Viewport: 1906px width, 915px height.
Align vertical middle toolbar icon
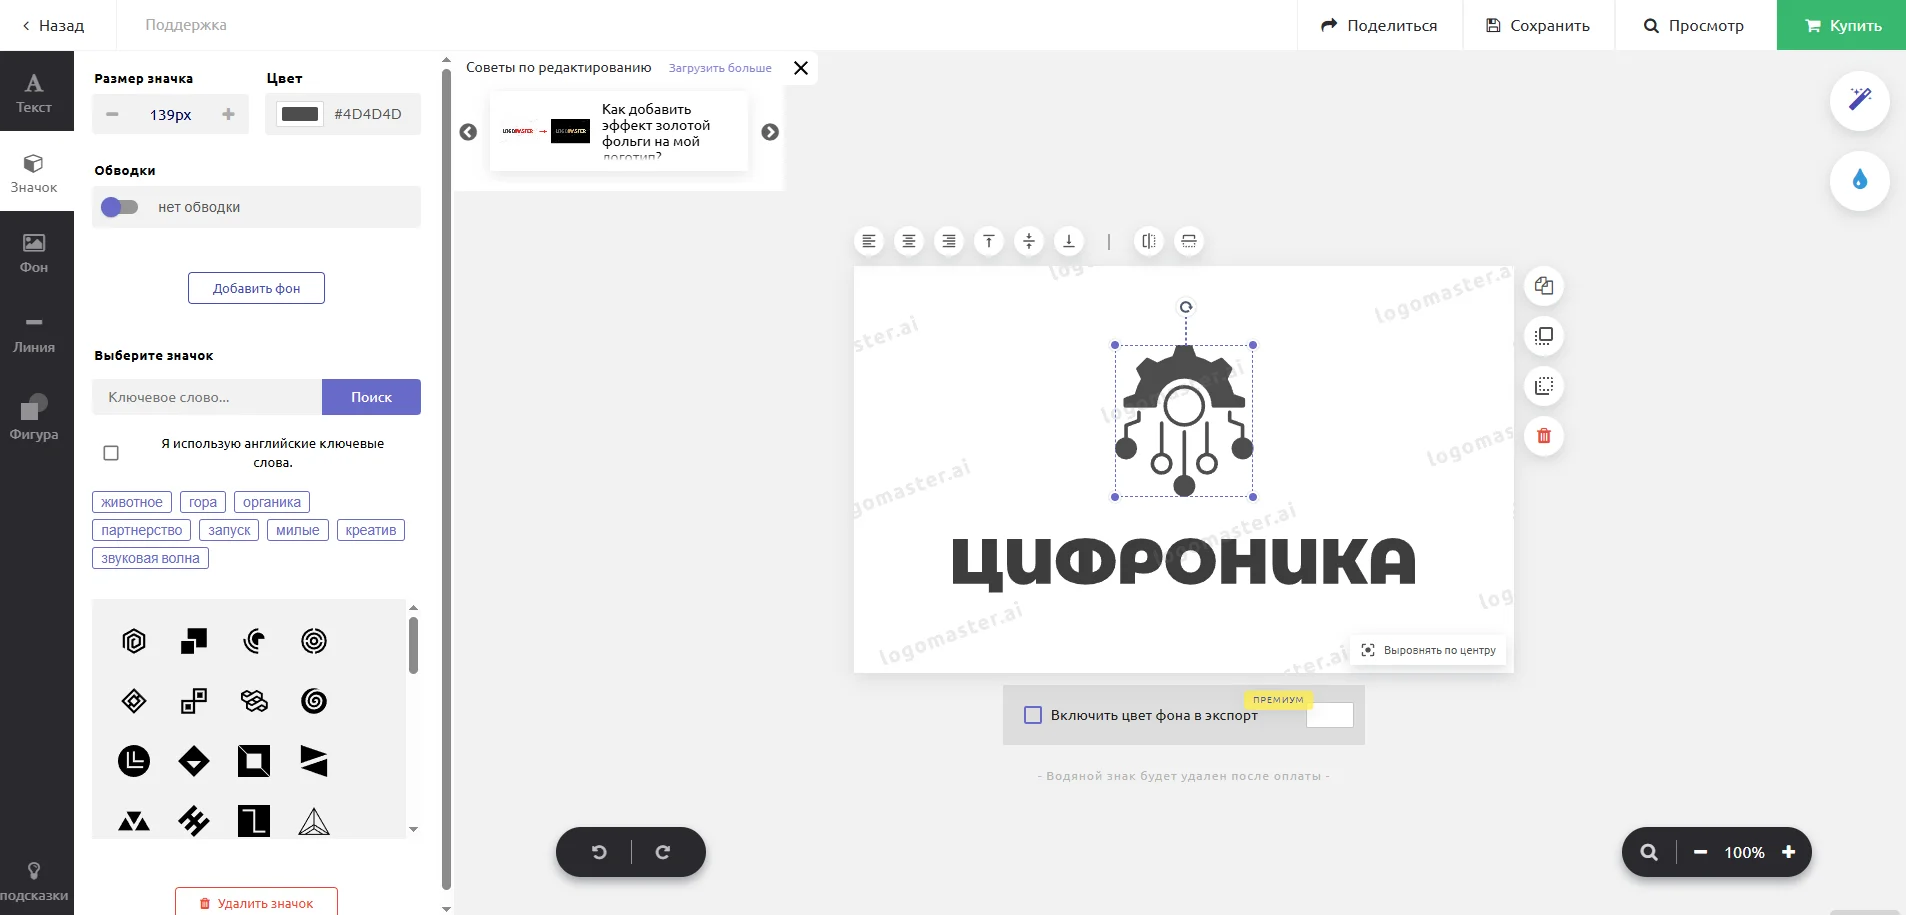click(x=1029, y=241)
